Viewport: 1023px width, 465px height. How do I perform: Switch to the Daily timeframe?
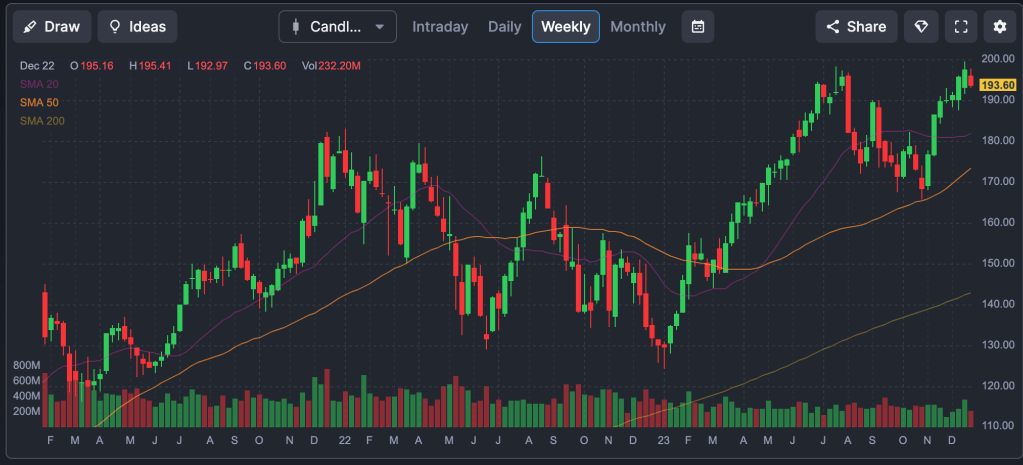(504, 27)
